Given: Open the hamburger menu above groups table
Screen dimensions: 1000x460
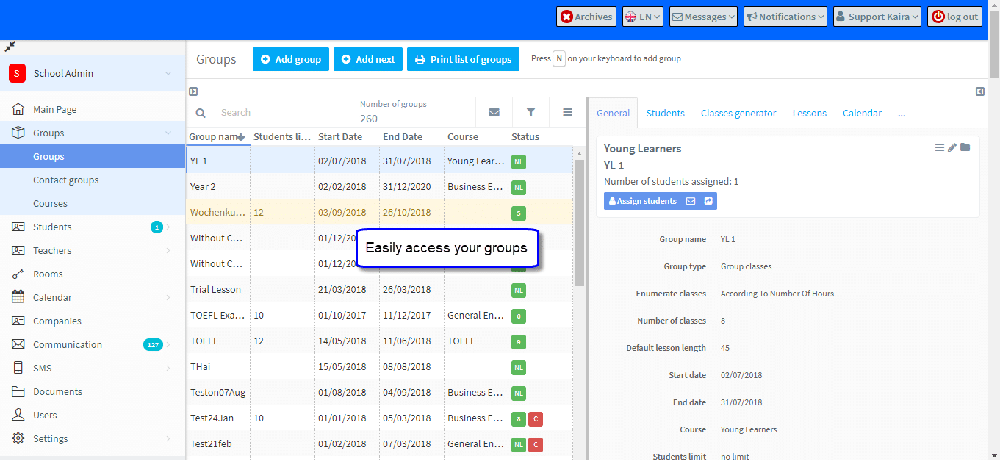Looking at the screenshot, I should coord(568,112).
